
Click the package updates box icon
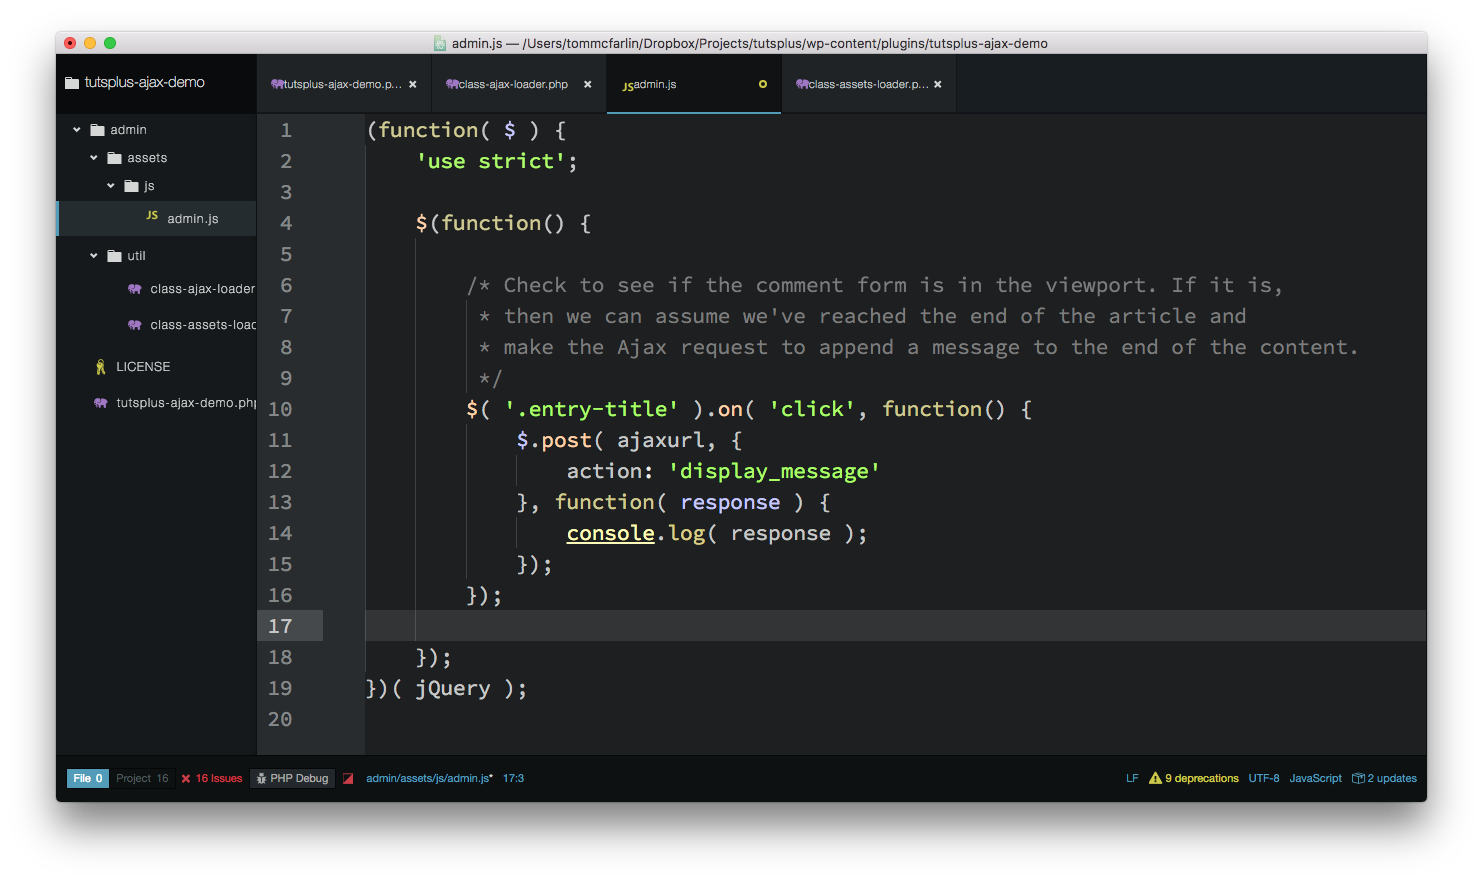pos(1358,778)
